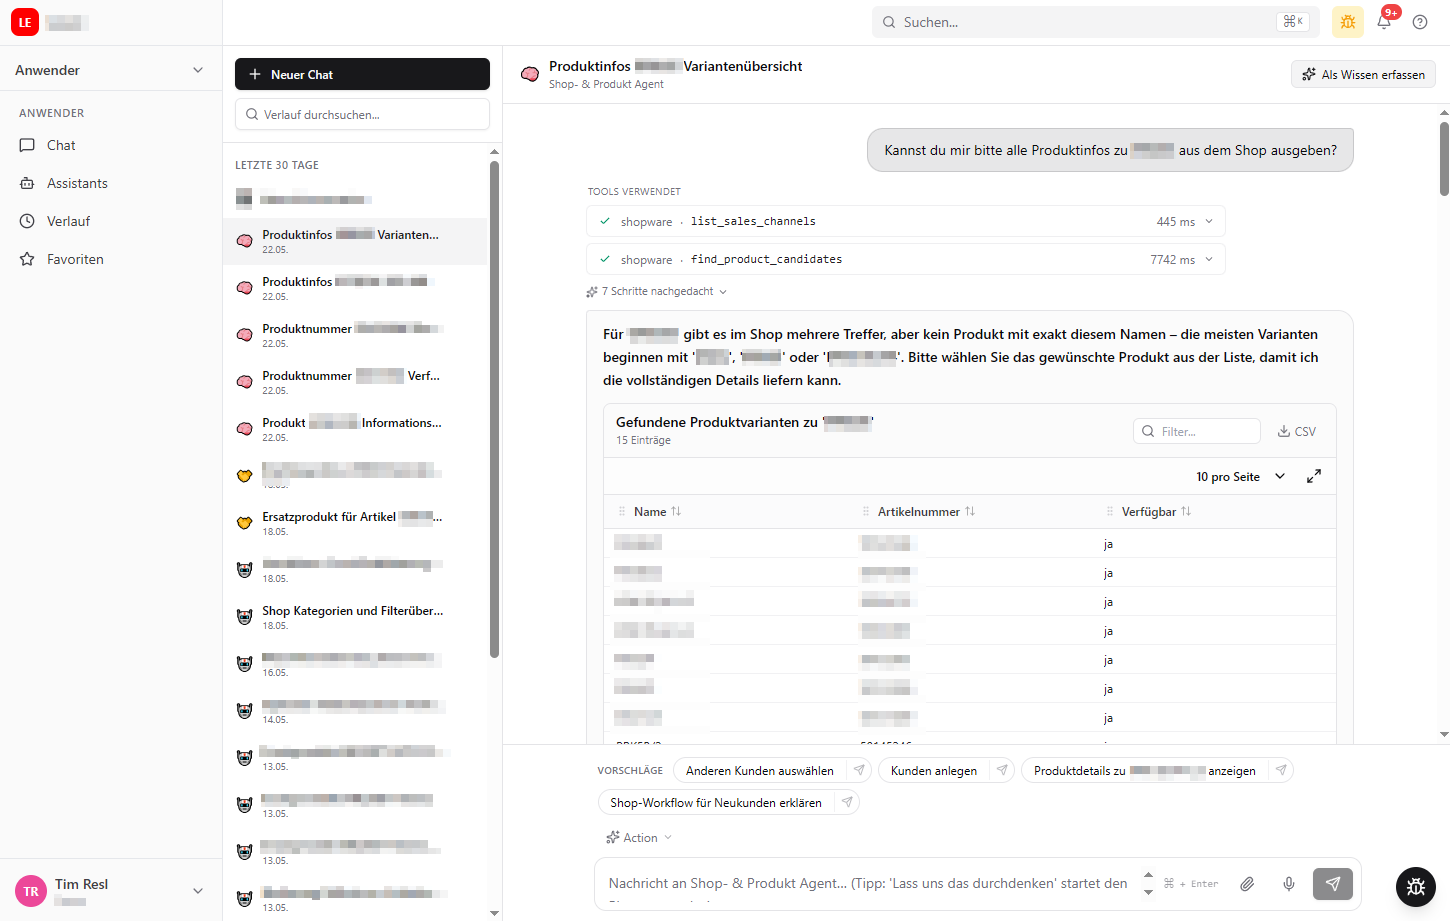Open the '10 pro Seite' dropdown
1450x921 pixels.
point(1240,477)
